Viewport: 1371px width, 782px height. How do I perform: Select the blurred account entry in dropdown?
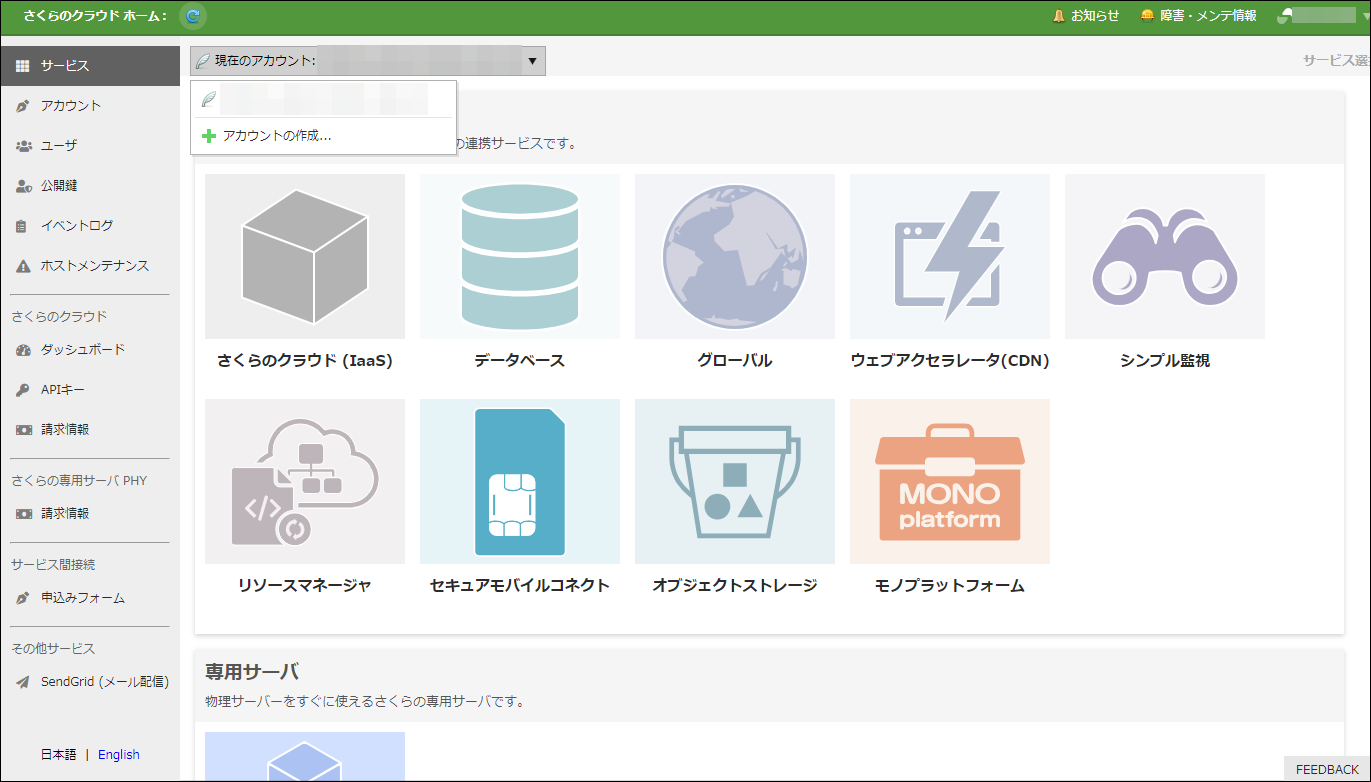pos(322,99)
